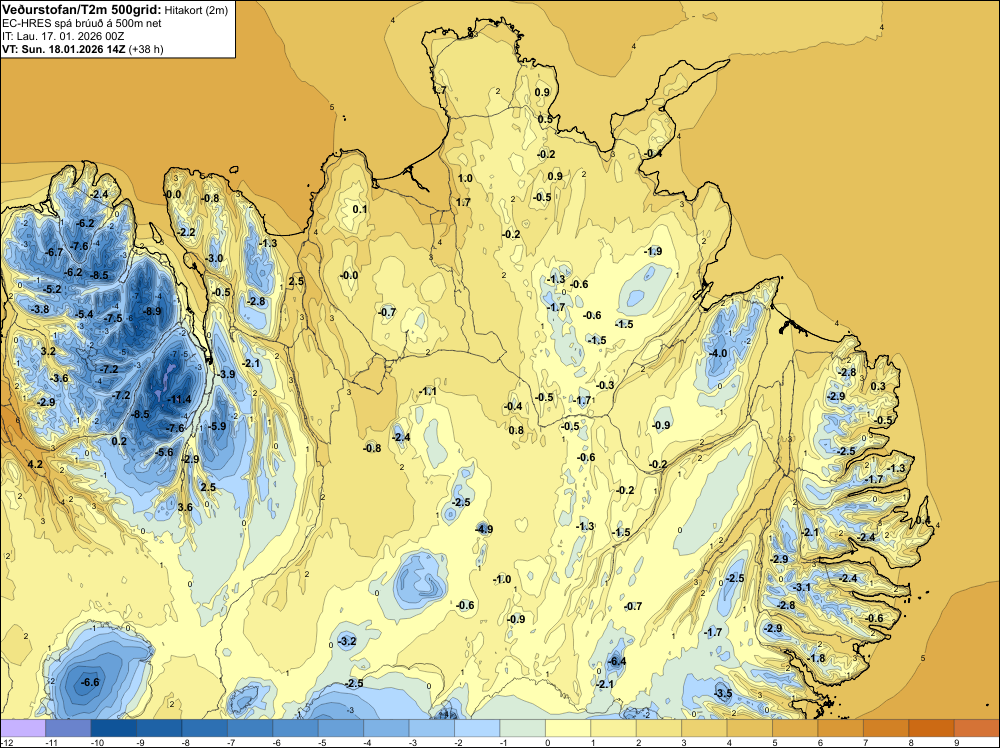Click the temperature value '-6.4'
Screen dimensions: 1000x748
(x=617, y=661)
